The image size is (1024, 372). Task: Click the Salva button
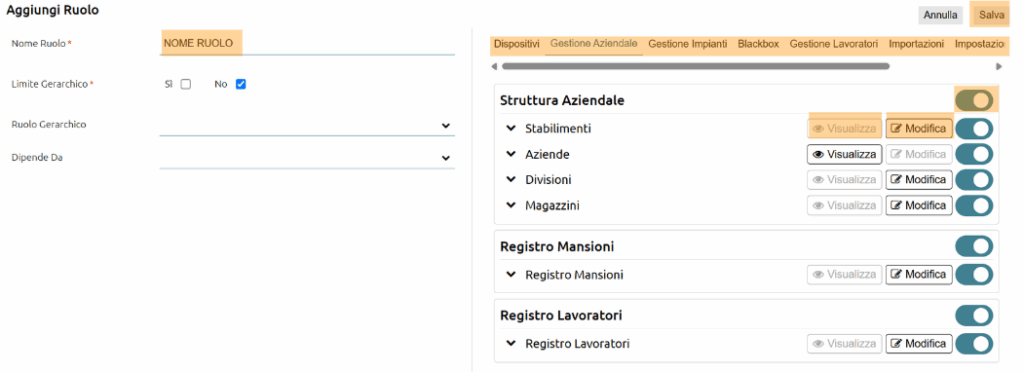pos(991,15)
